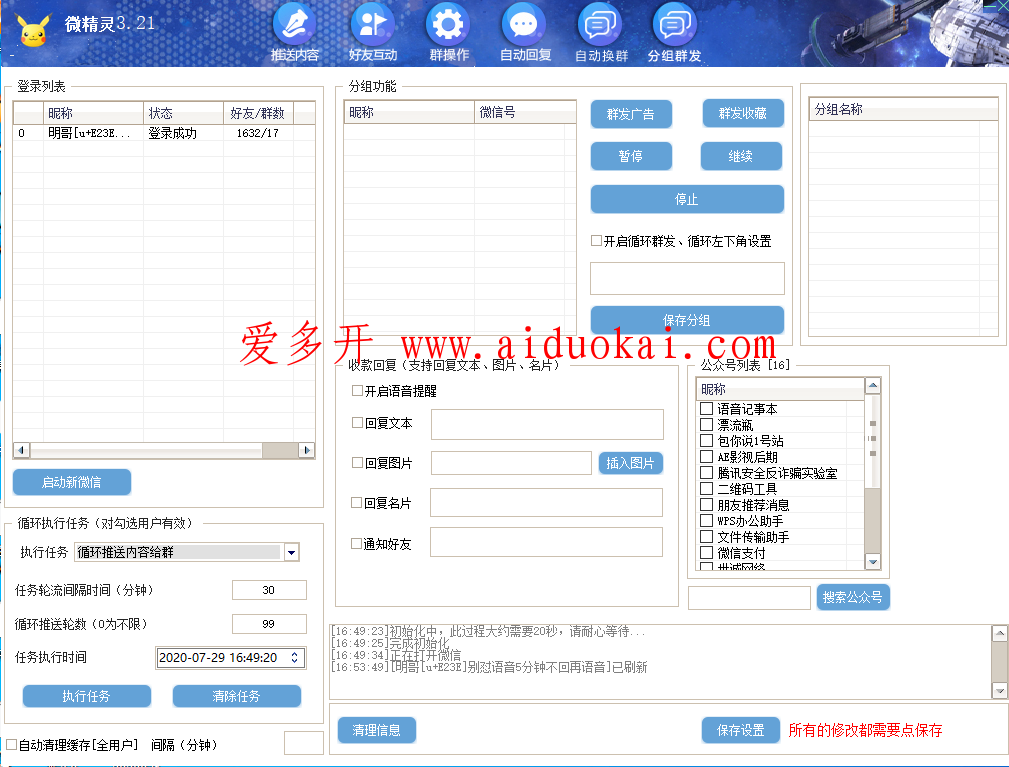Check 腾讯安全反诈骗实验室 in 公众号列表

[x=706, y=473]
